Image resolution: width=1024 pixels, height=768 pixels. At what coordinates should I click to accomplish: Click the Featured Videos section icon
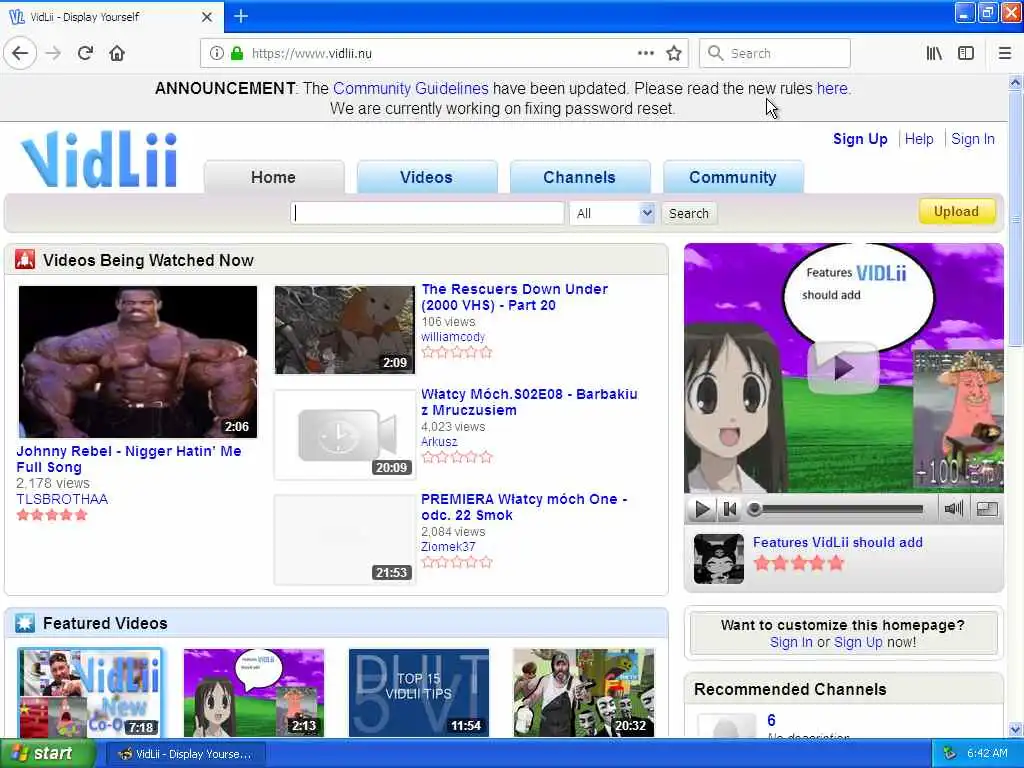tap(25, 623)
